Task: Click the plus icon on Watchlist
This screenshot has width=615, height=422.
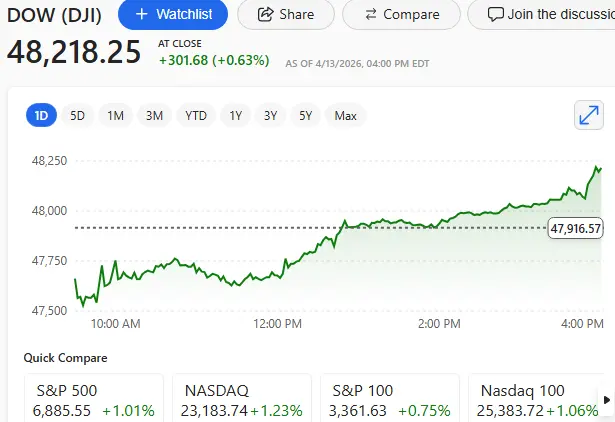Action: tap(141, 15)
